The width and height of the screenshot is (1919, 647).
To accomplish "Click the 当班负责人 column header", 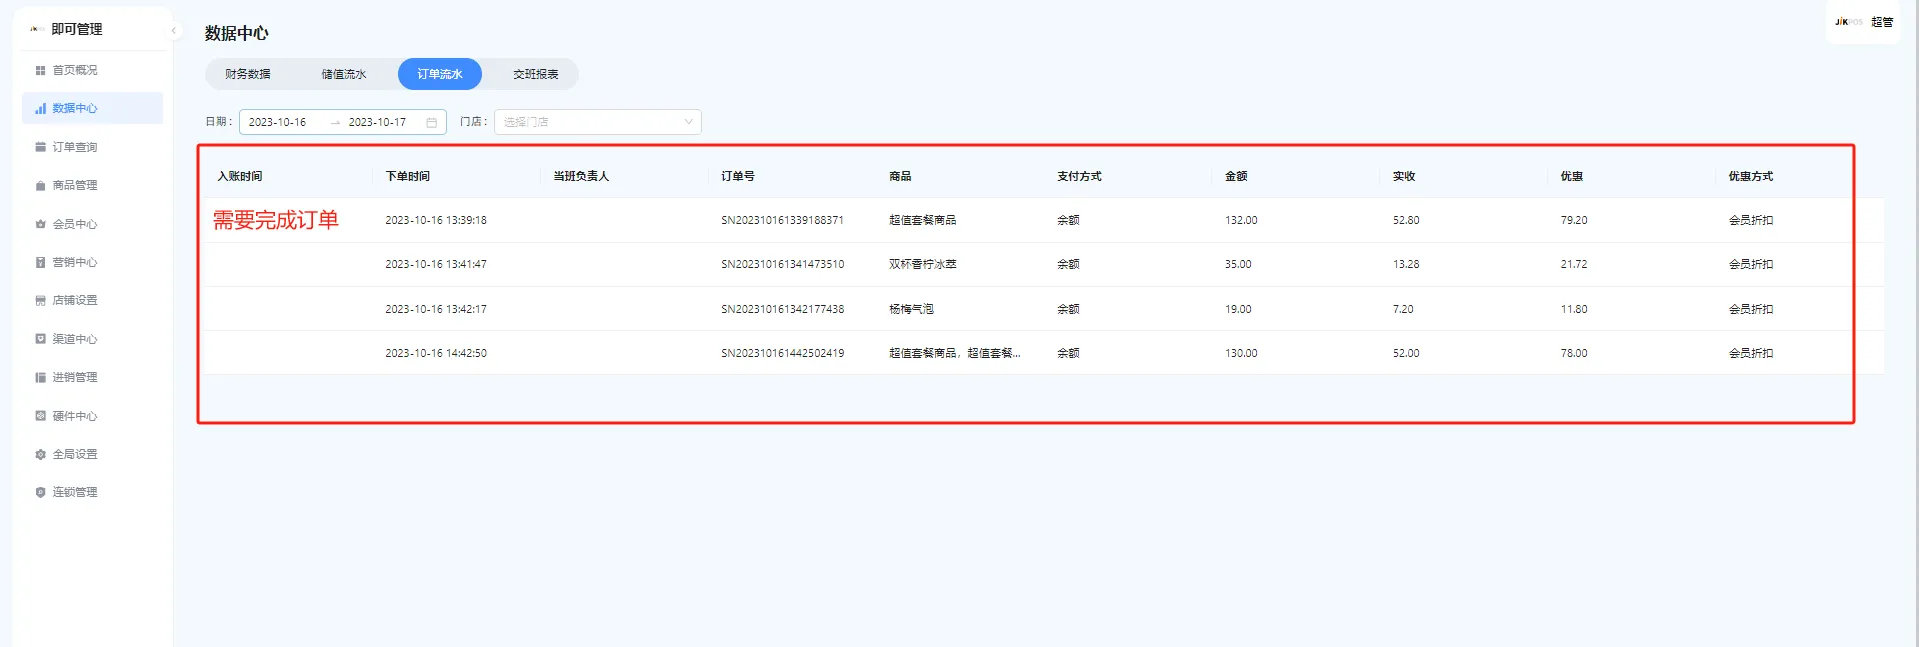I will [581, 176].
